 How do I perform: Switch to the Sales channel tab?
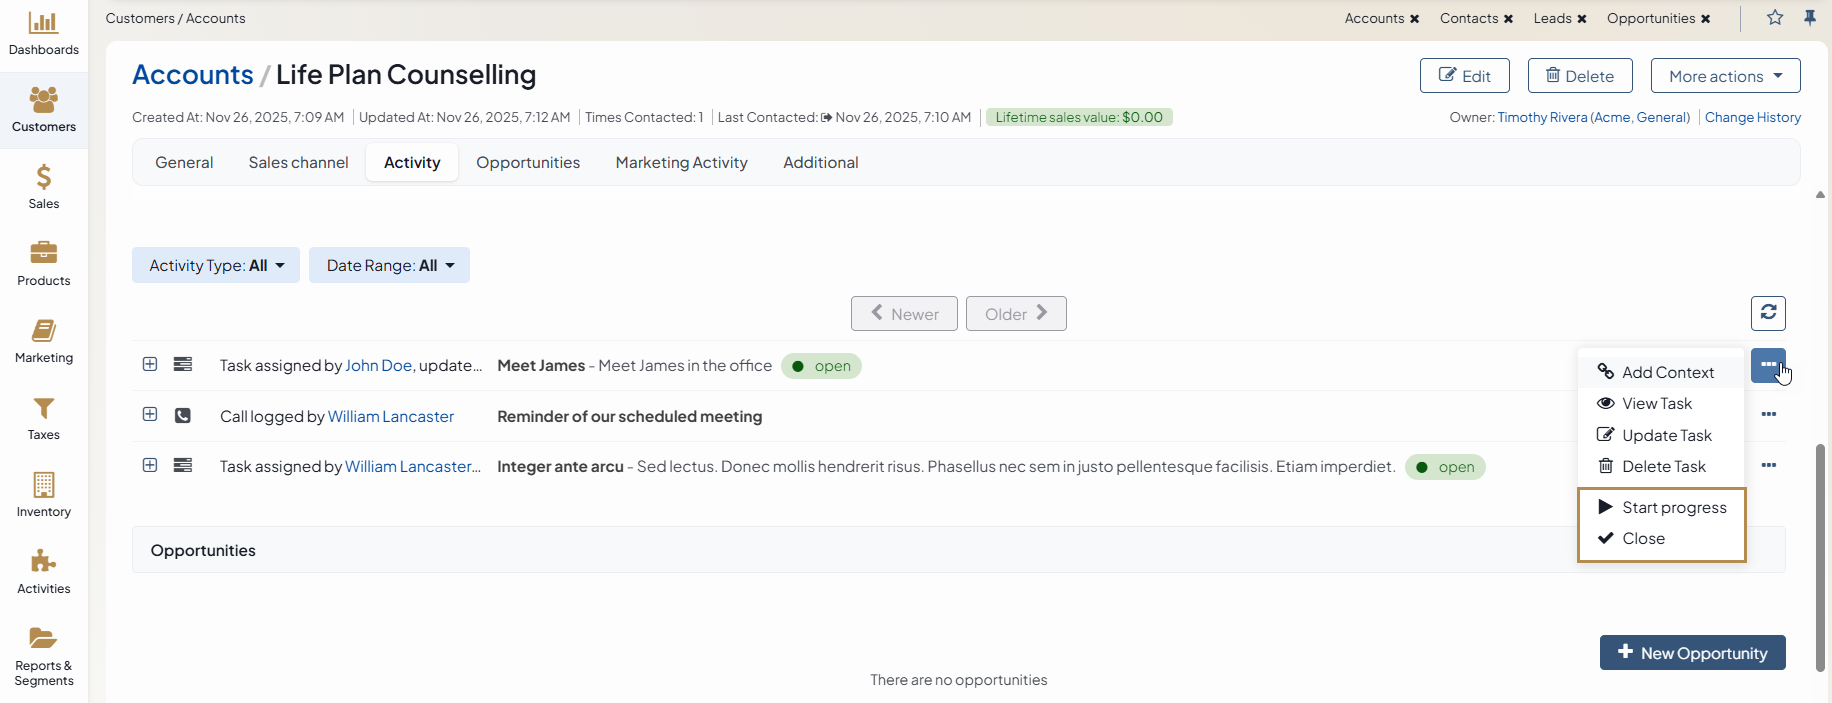click(x=298, y=162)
